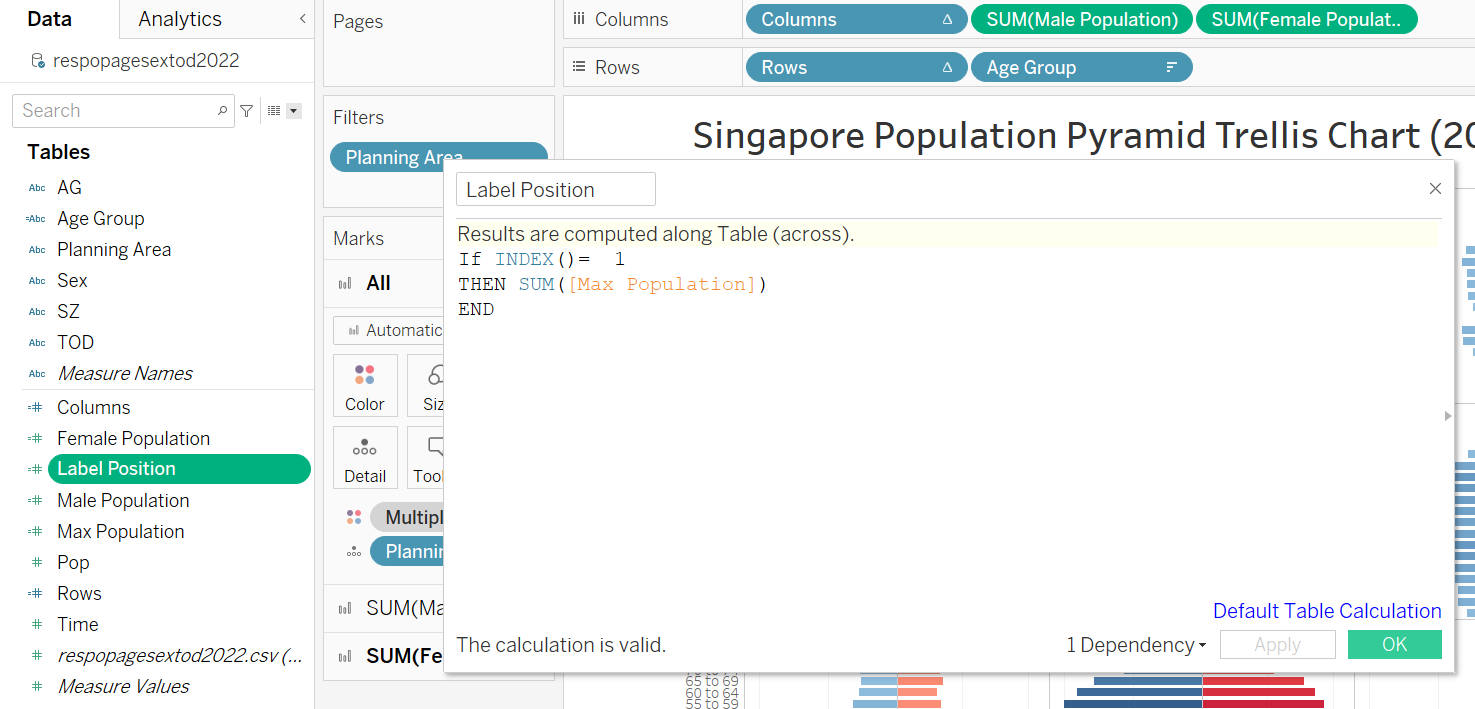Screen dimensions: 1475x709
Task: Open the Color marks card
Action: coord(365,386)
